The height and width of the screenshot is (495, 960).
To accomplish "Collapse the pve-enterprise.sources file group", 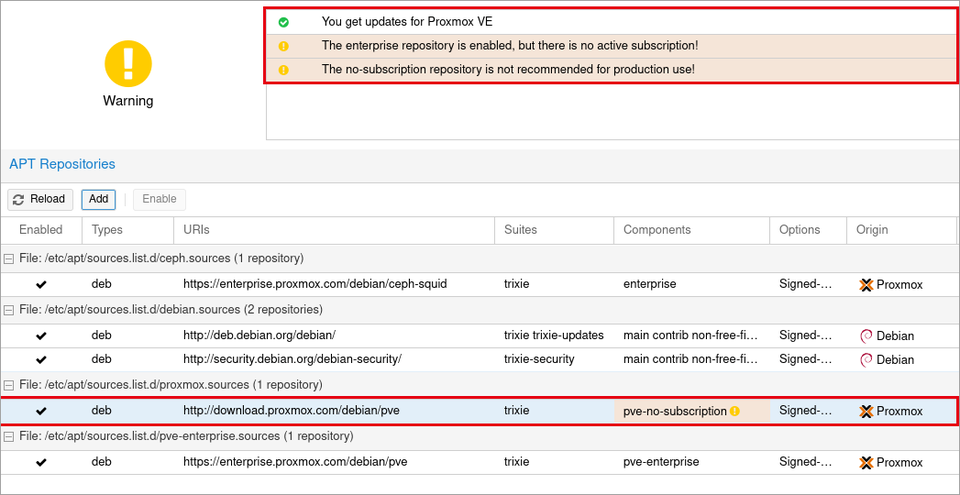I will 9,437.
